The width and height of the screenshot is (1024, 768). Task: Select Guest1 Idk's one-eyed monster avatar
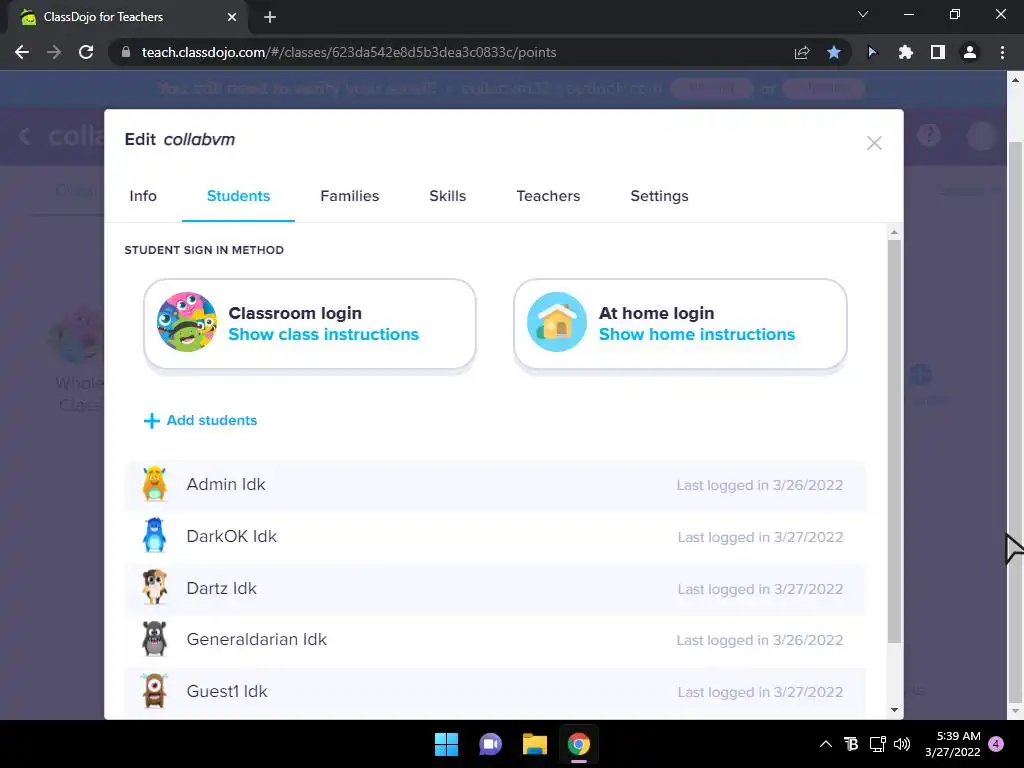tap(155, 691)
